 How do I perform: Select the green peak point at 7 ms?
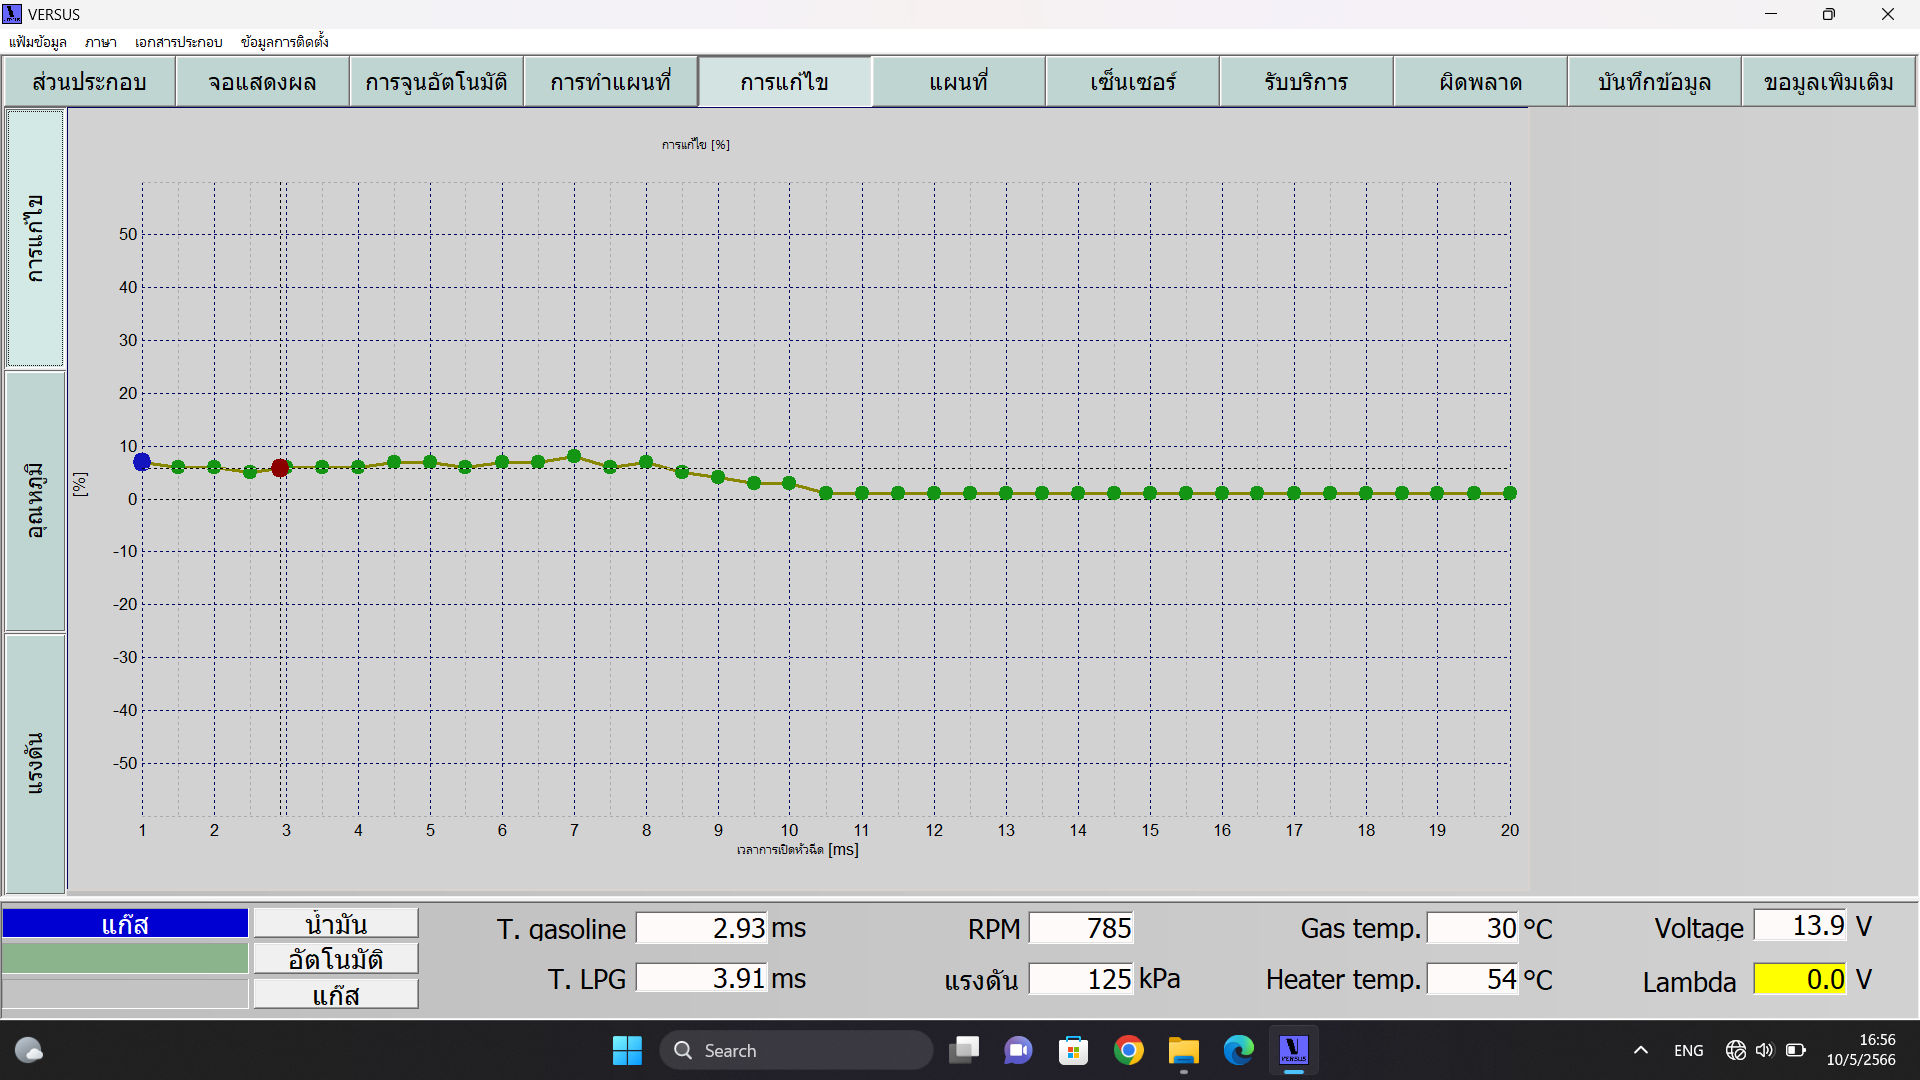574,456
